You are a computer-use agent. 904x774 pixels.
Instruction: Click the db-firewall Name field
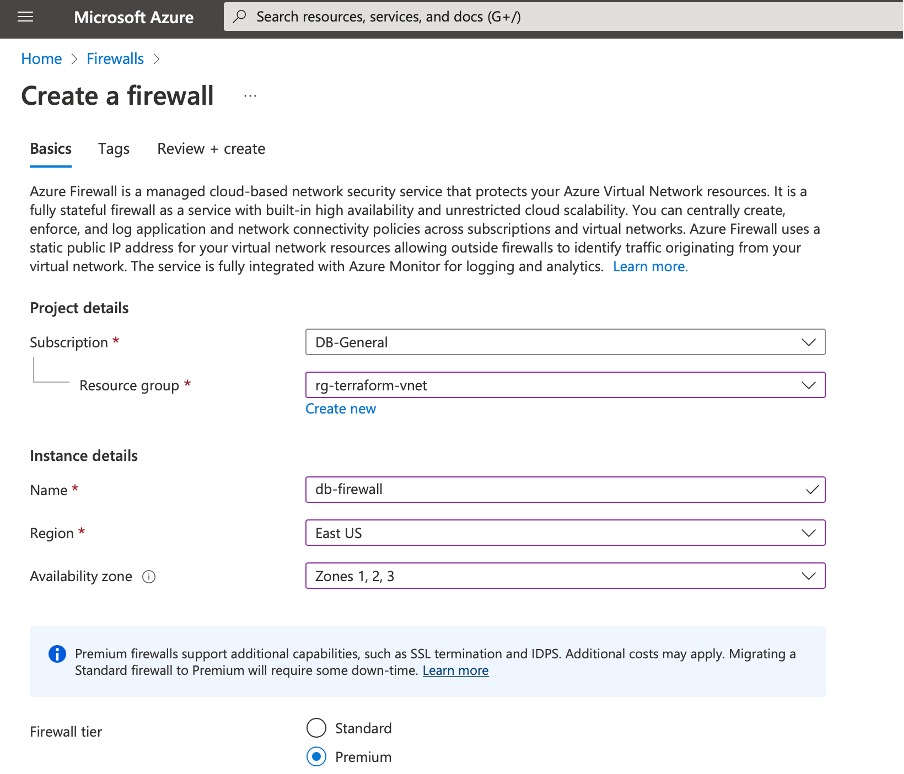click(x=565, y=490)
